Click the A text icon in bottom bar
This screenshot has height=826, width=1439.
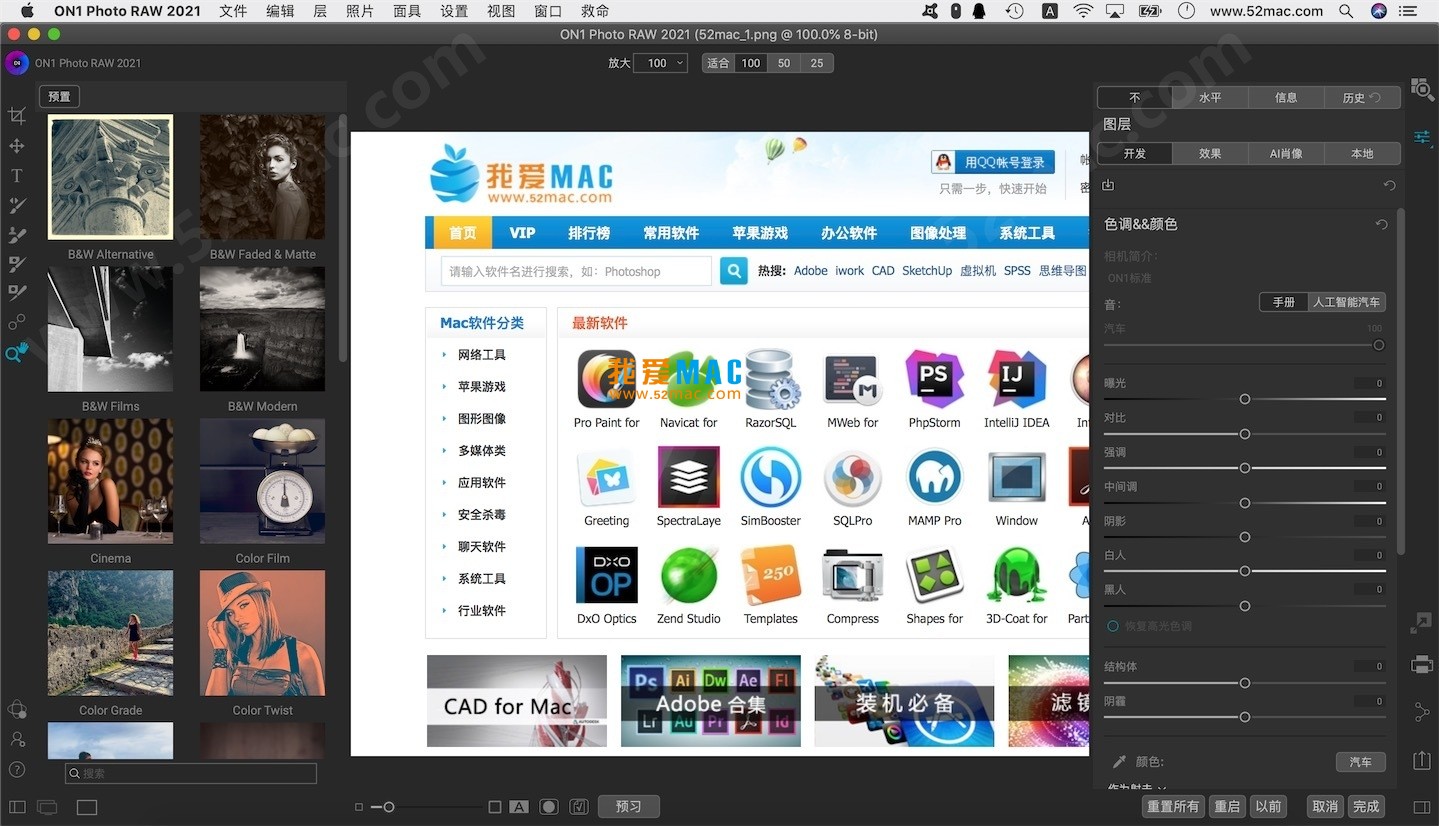518,807
